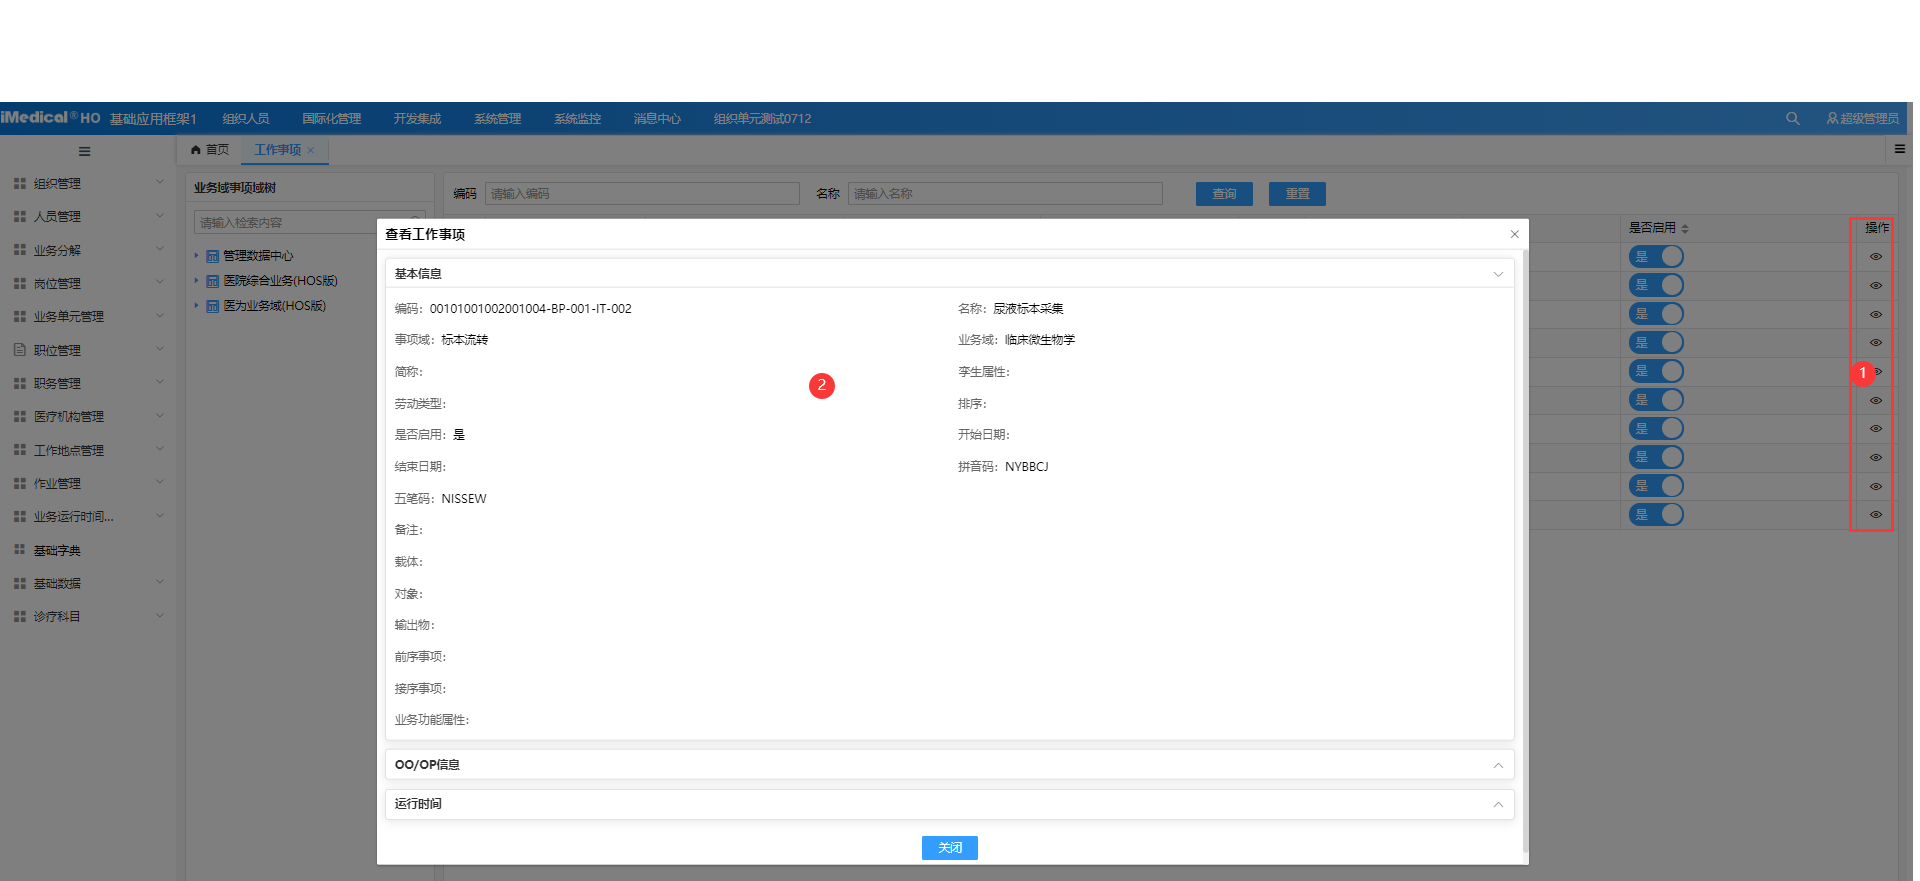This screenshot has width=1920, height=881.
Task: Open the 超级管理员 user menu
Action: [1862, 118]
